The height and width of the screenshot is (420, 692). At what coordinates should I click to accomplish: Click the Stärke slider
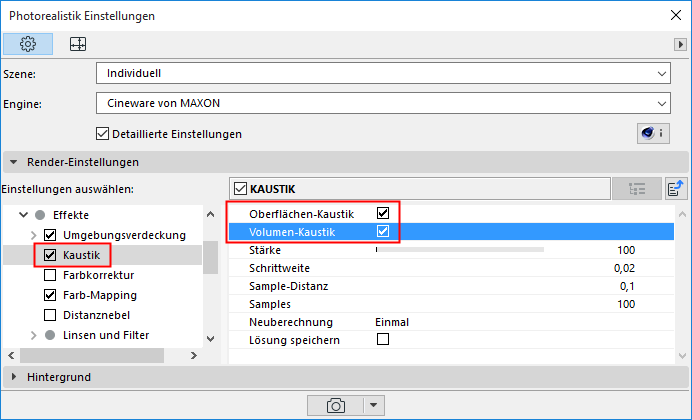460,250
